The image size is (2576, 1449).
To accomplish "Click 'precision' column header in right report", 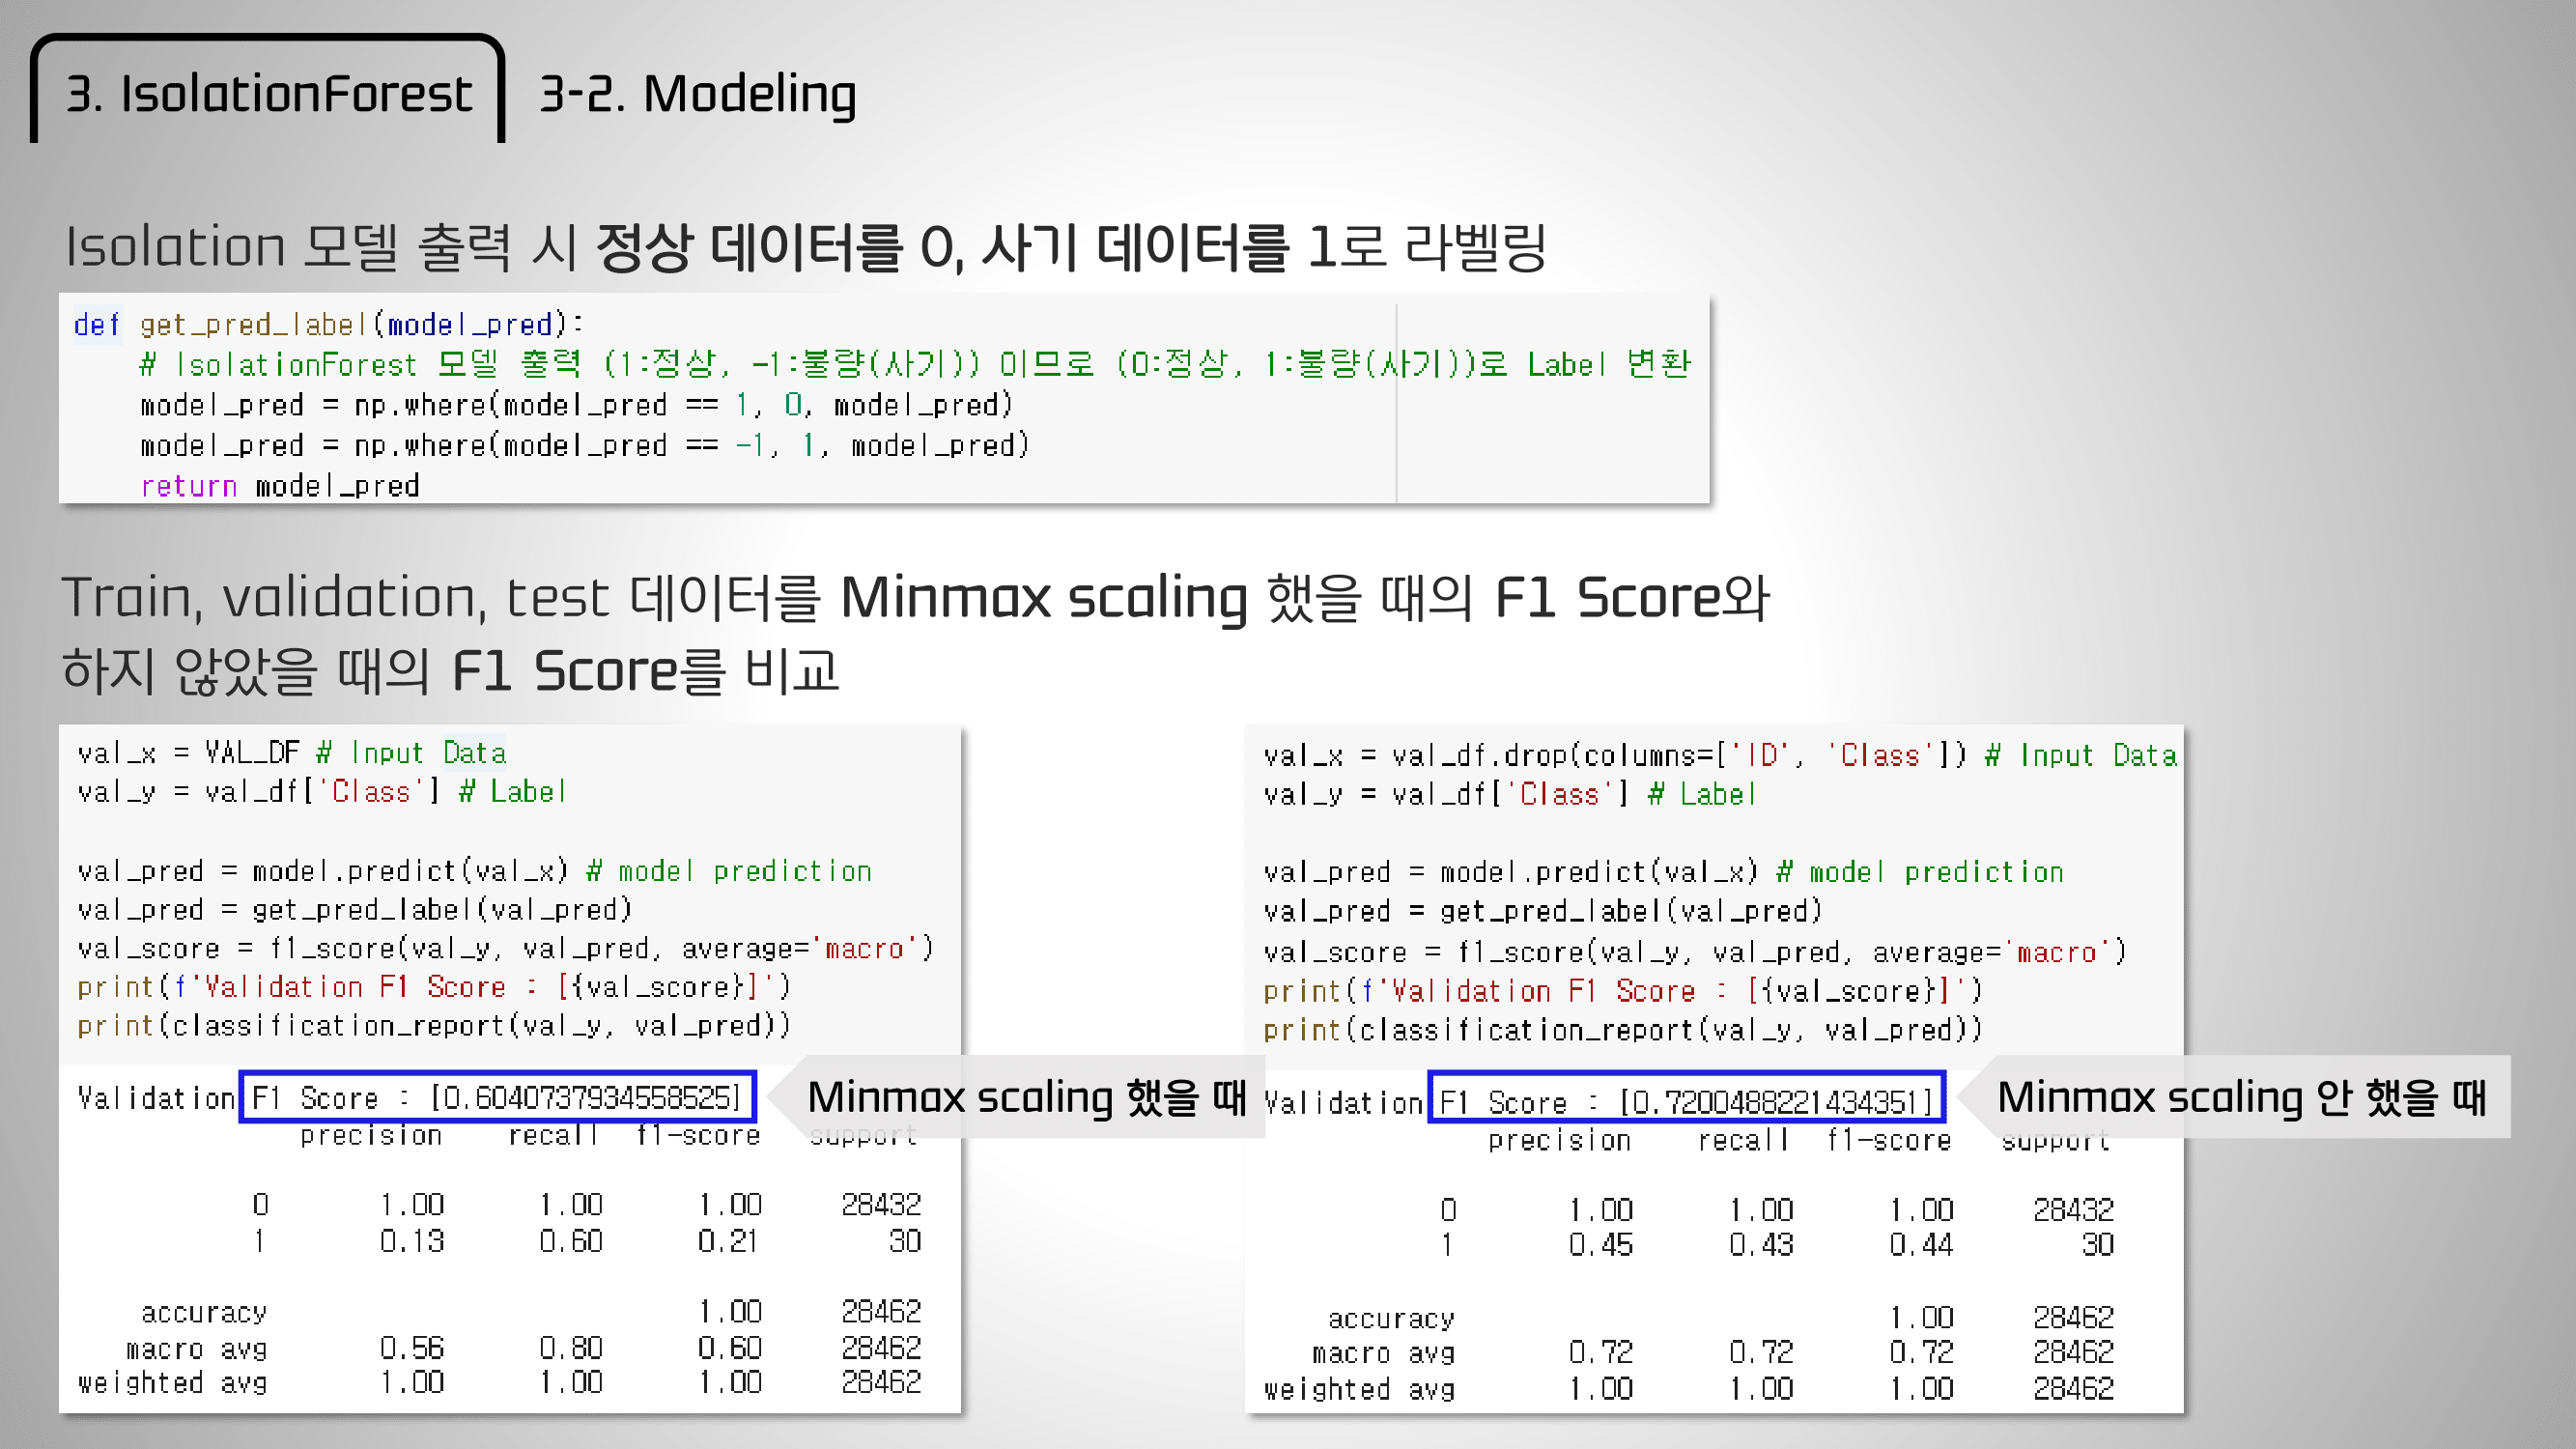I will [1559, 1141].
